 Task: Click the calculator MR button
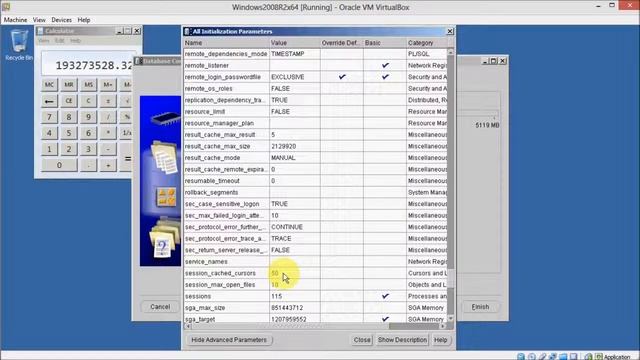(69, 84)
